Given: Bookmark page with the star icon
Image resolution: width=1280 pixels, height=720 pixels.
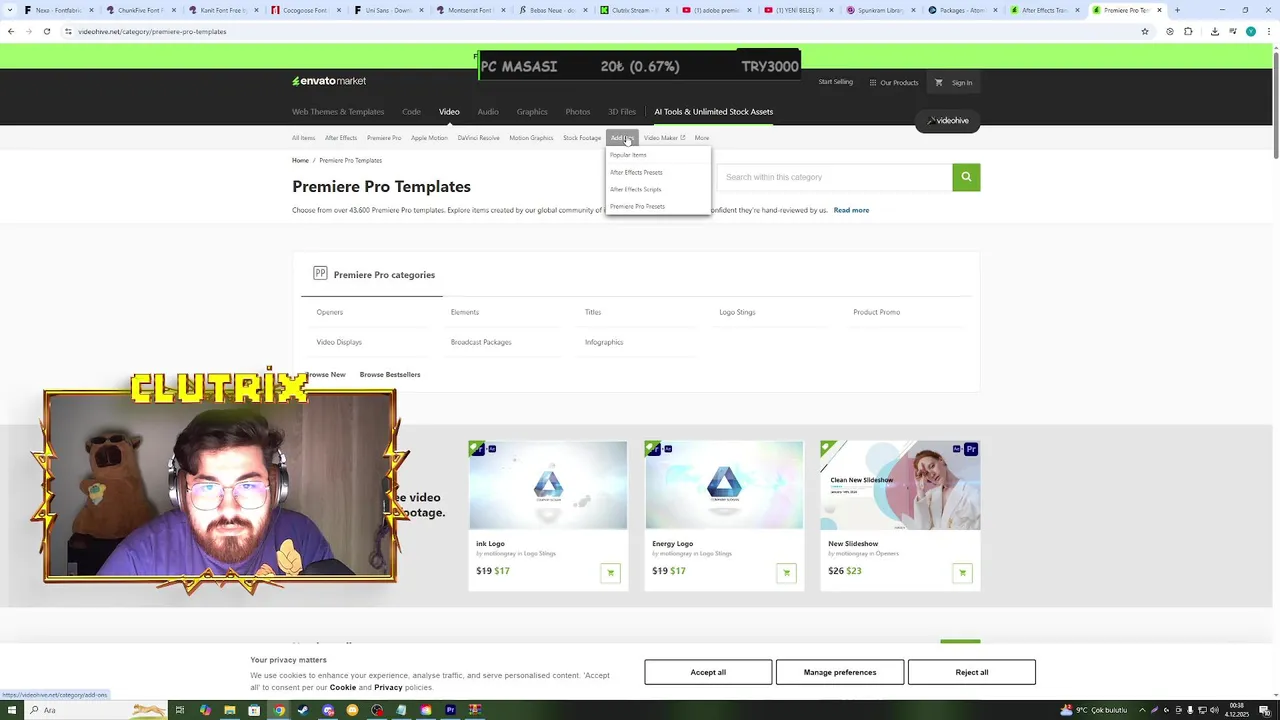Looking at the screenshot, I should point(1145,31).
